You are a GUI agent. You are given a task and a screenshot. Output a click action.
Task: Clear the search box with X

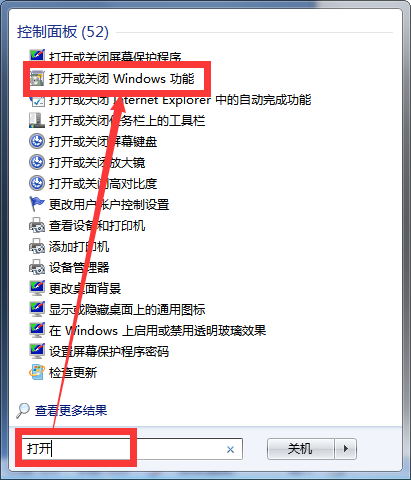230,450
